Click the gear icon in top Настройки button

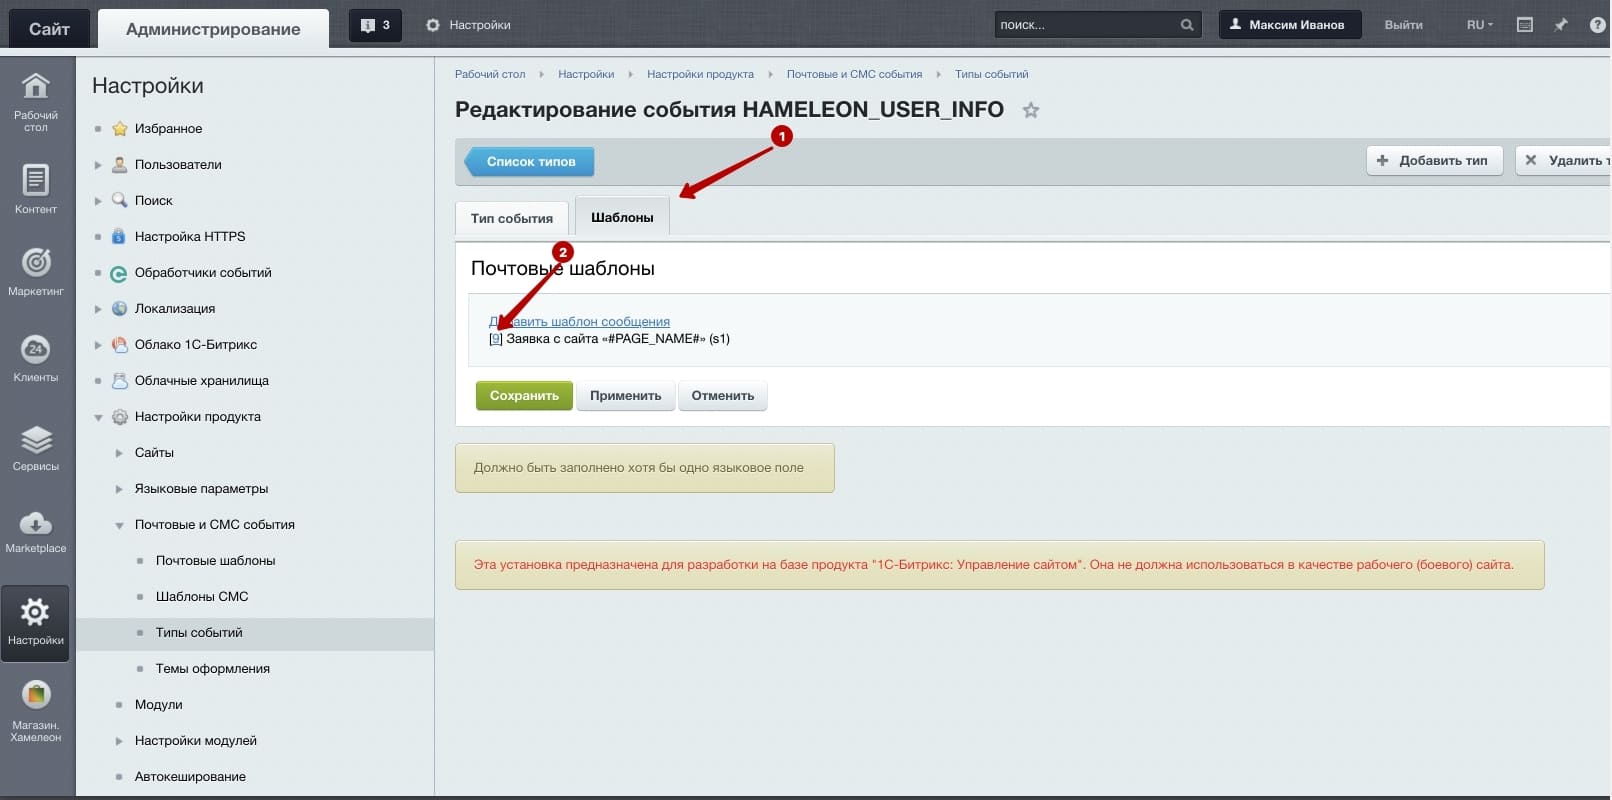433,25
